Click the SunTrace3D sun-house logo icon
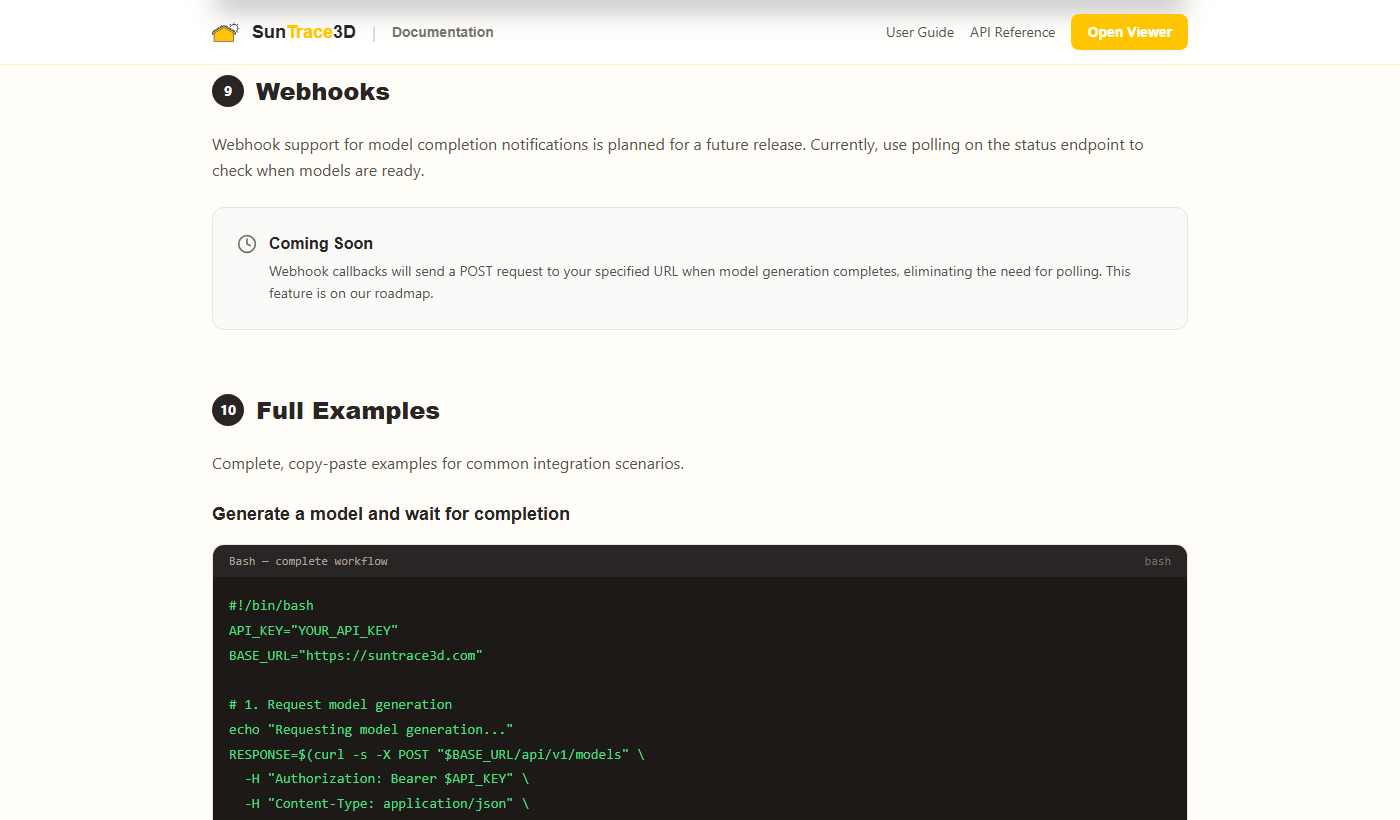Viewport: 1400px width, 820px height. coord(226,31)
